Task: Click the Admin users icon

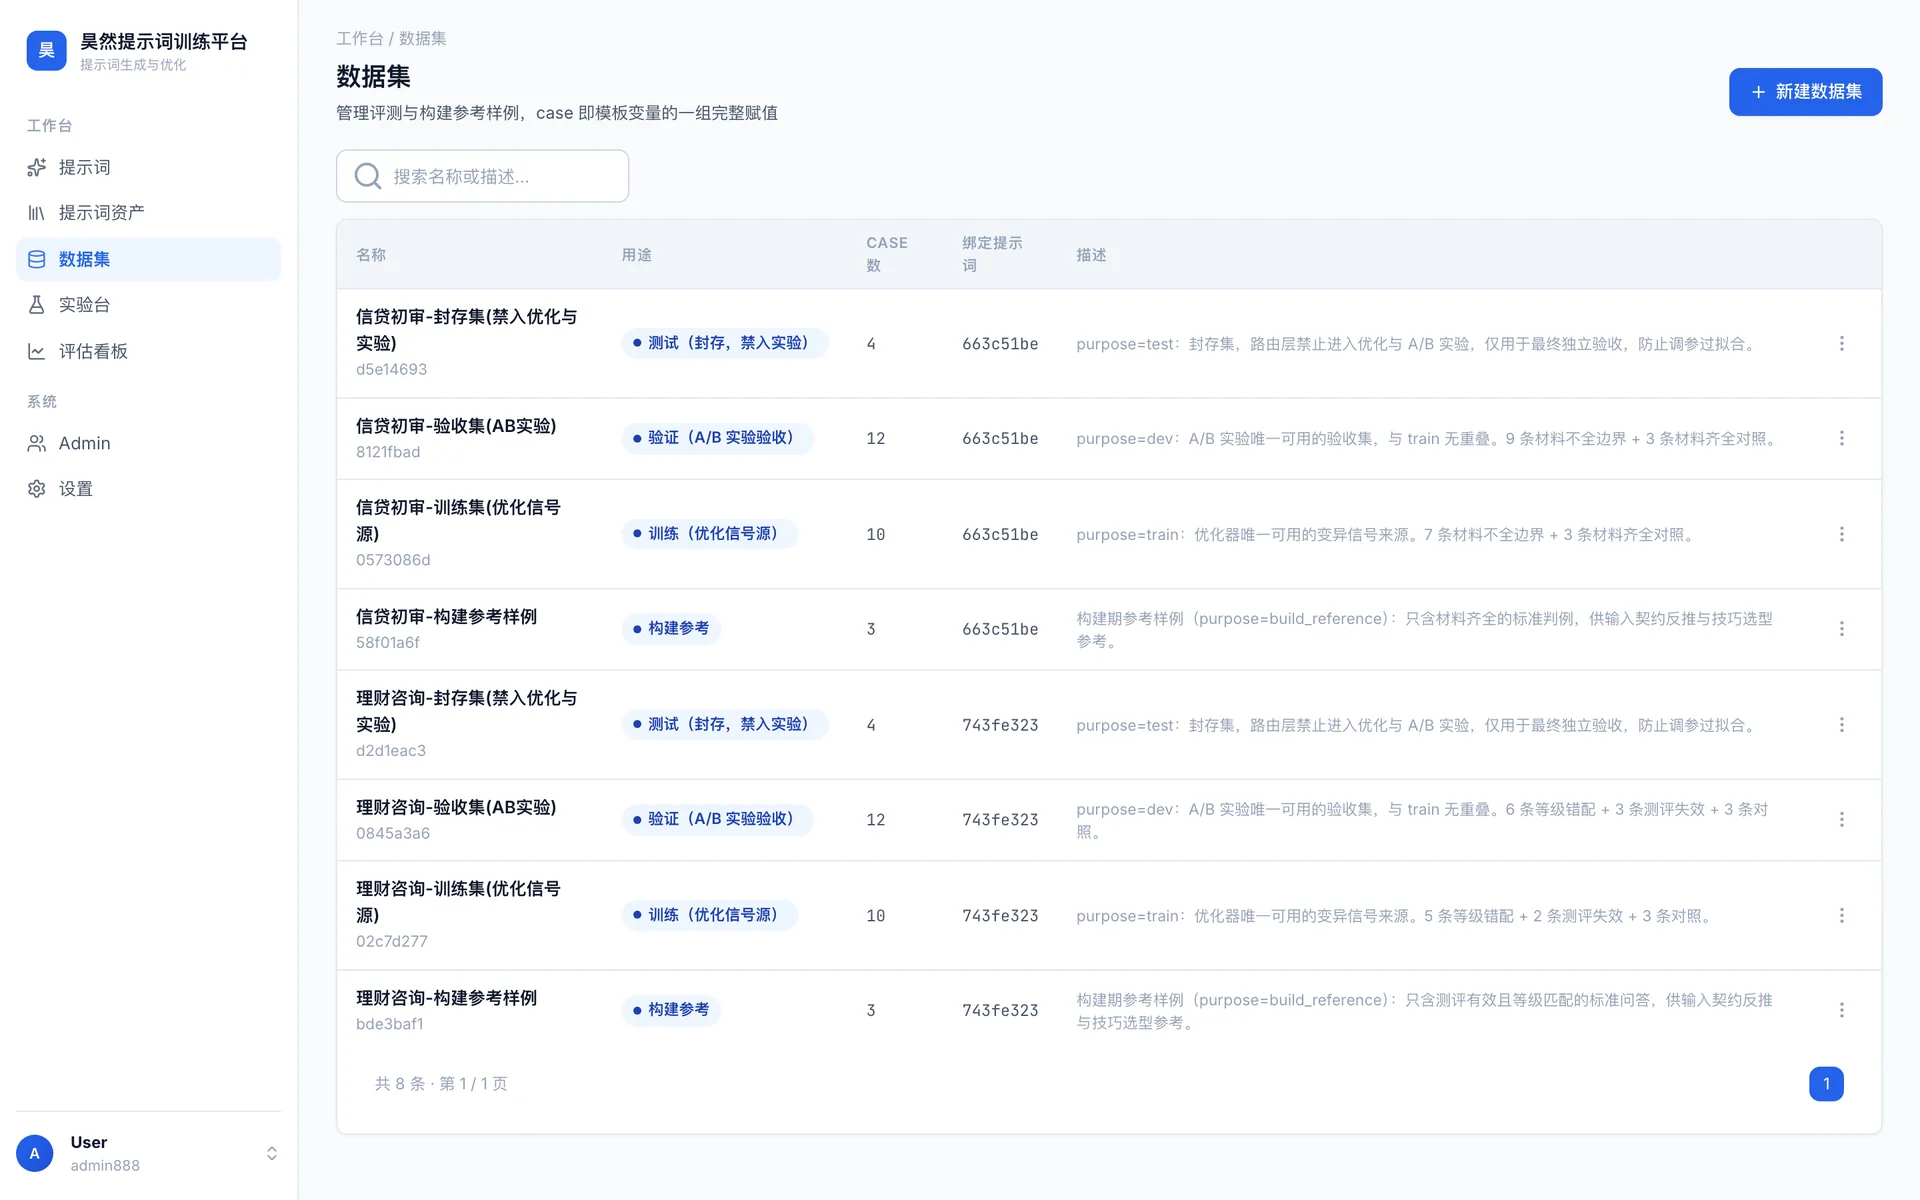Action: coord(37,443)
